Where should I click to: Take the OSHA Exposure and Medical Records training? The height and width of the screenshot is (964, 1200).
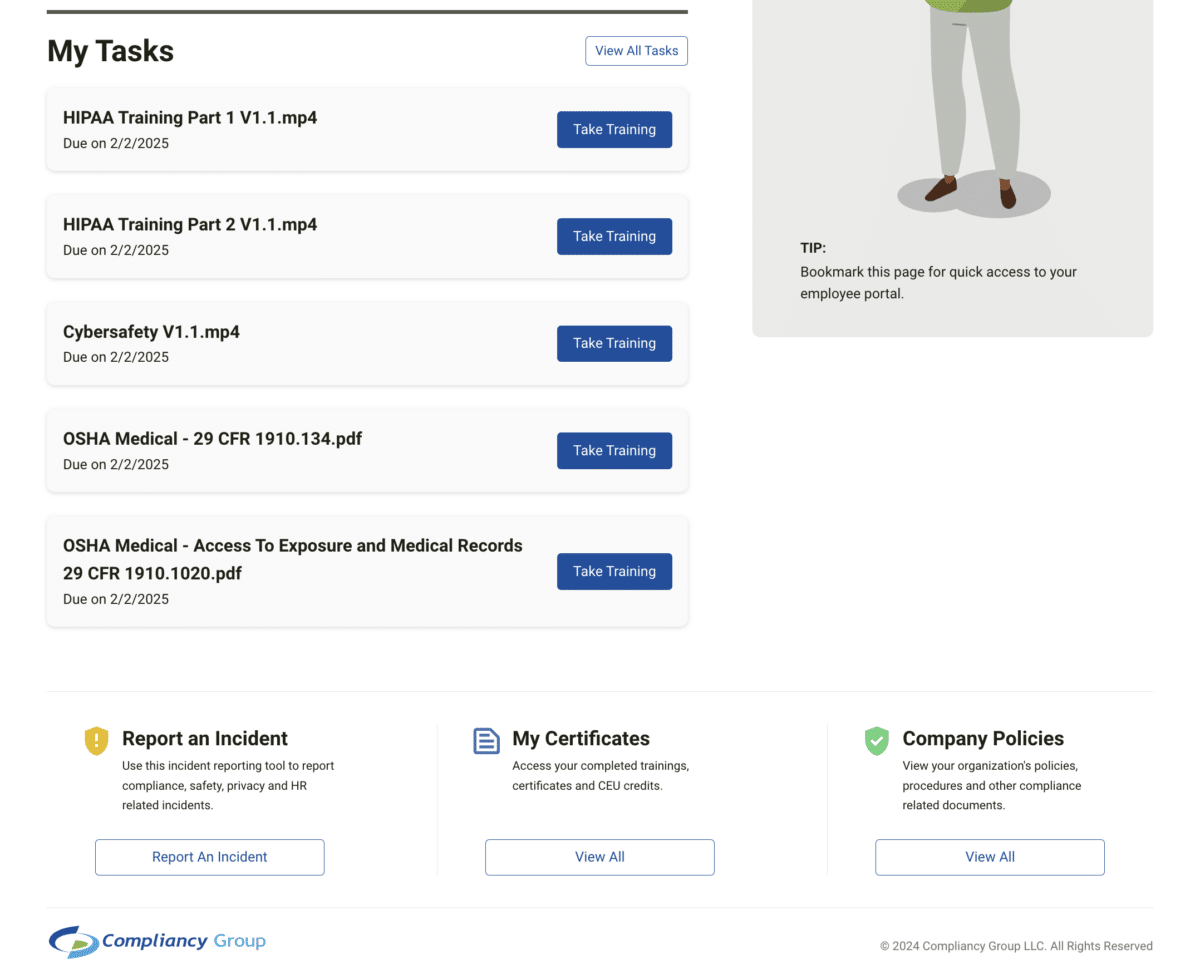[614, 571]
